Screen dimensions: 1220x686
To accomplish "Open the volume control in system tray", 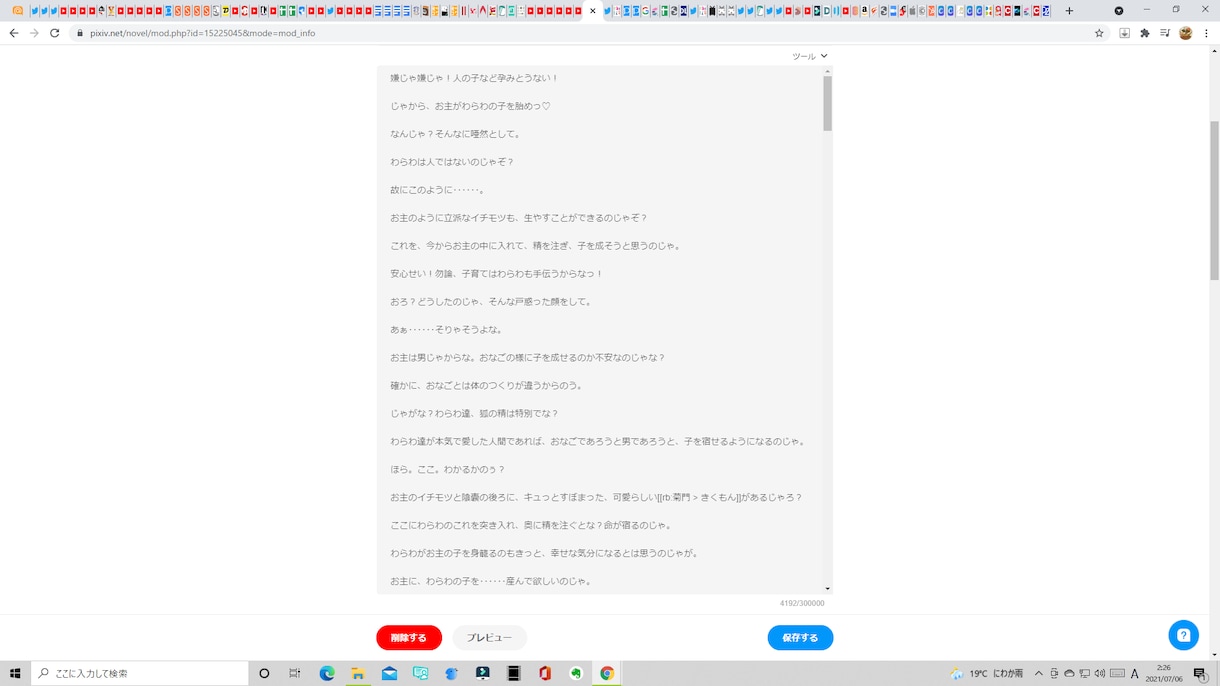I will [1101, 674].
